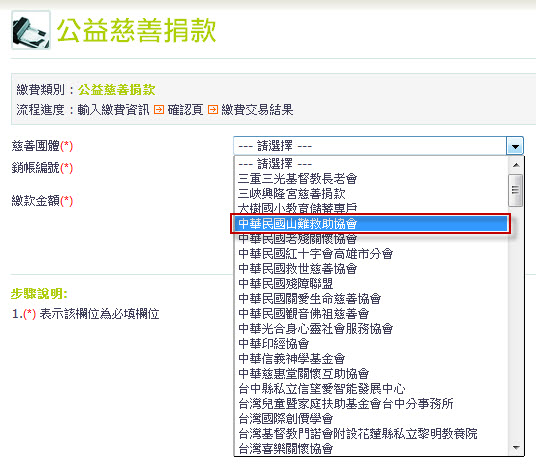Select 中華印經協會 in the list
Viewport: 536px width, 468px height.
coord(371,344)
